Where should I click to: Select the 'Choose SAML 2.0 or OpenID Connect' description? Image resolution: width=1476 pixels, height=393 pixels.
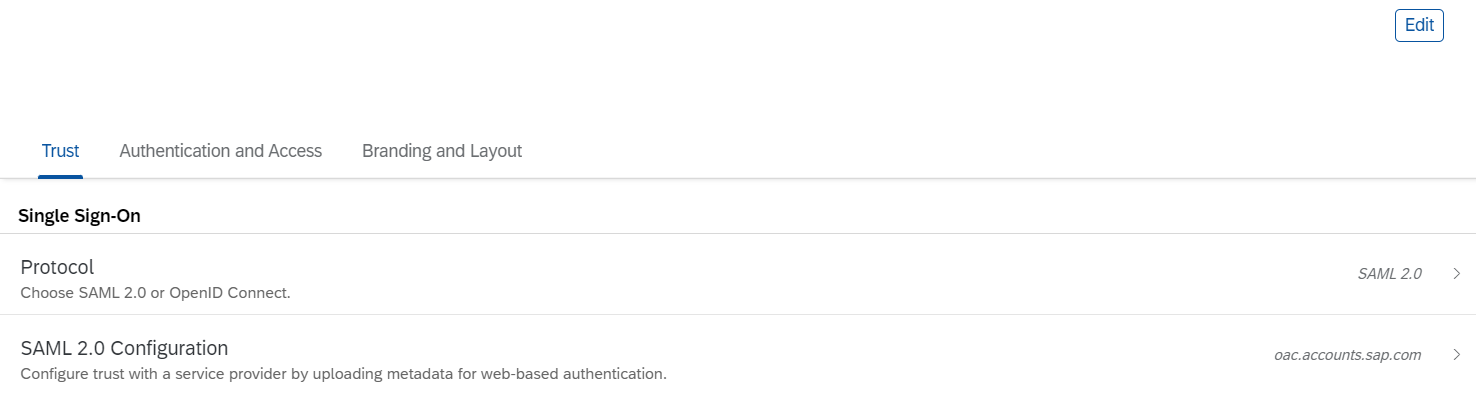(x=155, y=294)
